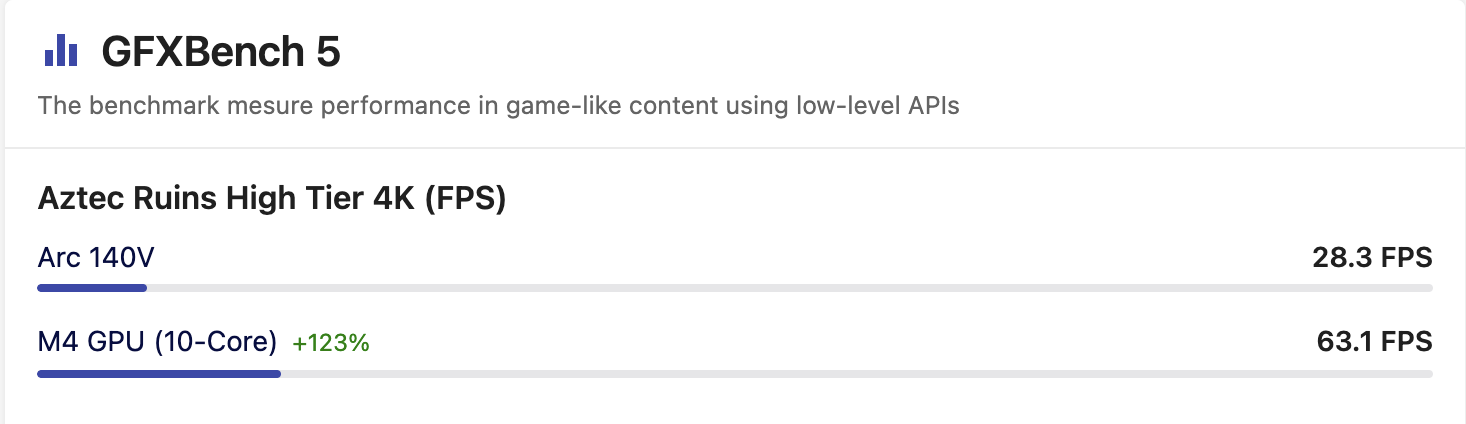Screen dimensions: 1466x424
Task: Select the Aztec Ruins High Tier 4K title
Action: click(x=272, y=199)
